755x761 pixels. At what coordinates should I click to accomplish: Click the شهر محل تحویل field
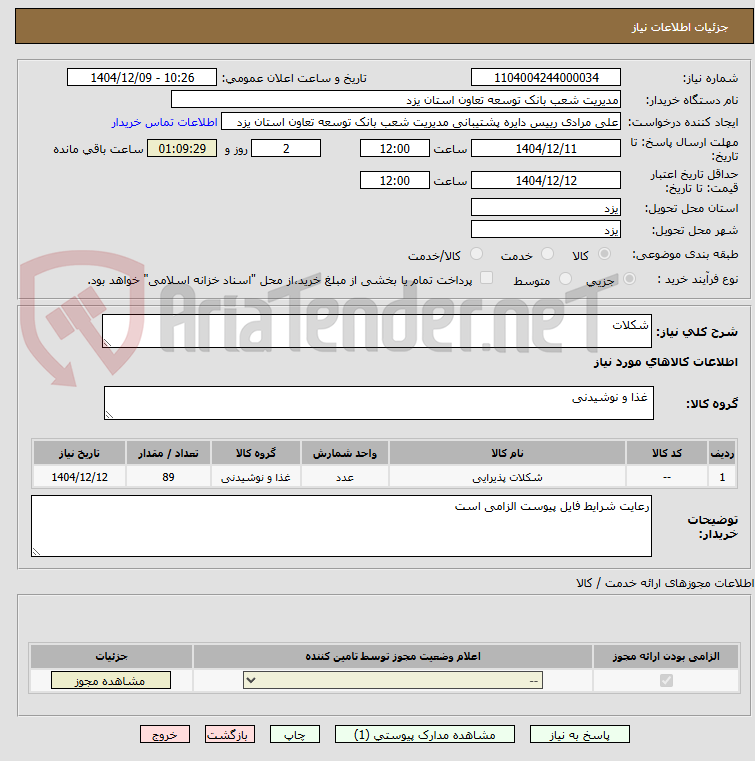tap(546, 229)
